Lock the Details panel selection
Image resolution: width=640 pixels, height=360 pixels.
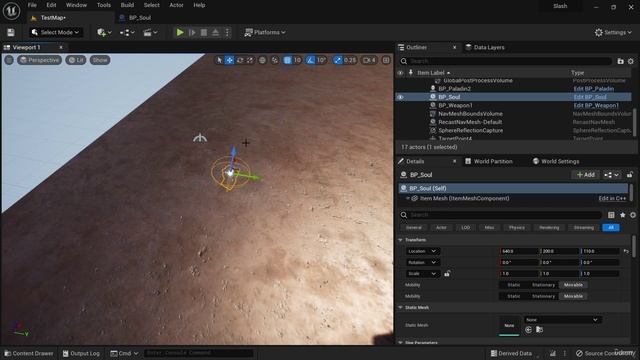coord(630,175)
